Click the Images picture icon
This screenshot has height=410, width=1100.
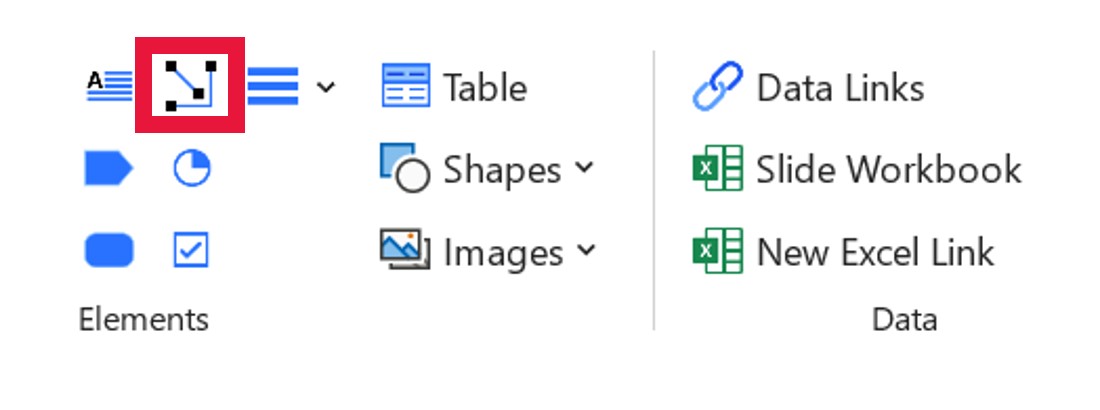coord(404,250)
